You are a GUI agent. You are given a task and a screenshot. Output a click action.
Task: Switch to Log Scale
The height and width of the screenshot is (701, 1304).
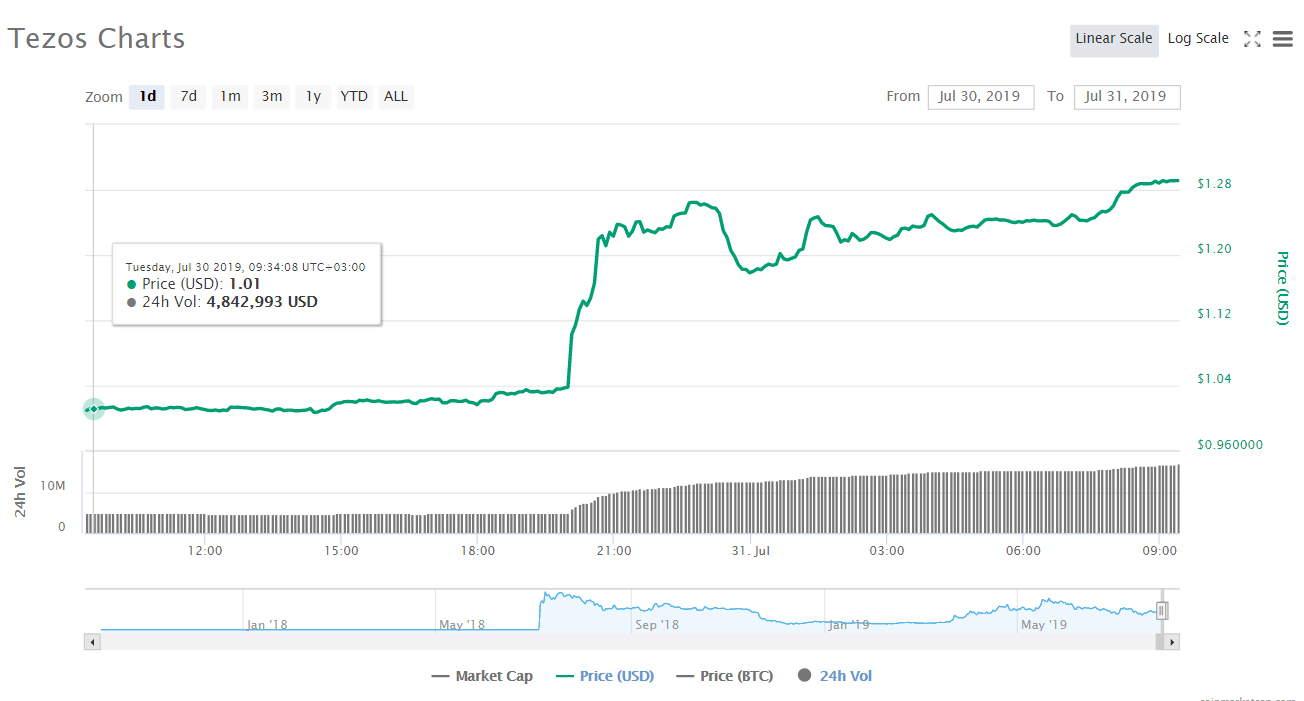pyautogui.click(x=1198, y=39)
